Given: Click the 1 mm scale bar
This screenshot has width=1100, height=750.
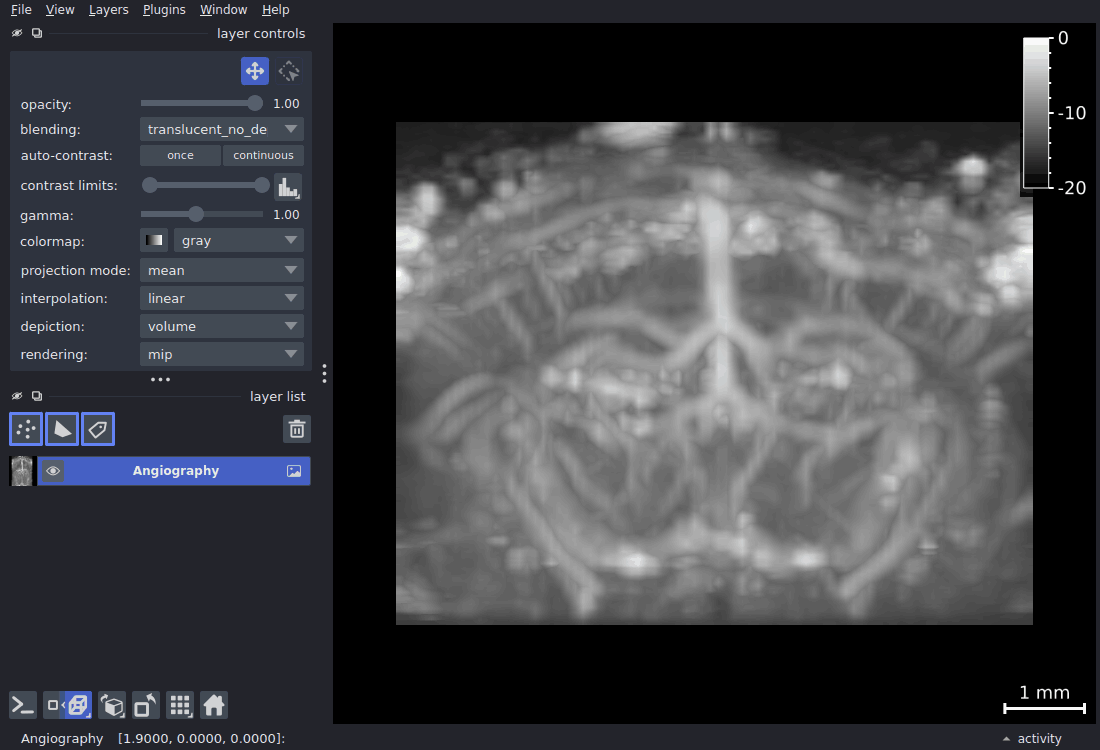Looking at the screenshot, I should point(1045,701).
